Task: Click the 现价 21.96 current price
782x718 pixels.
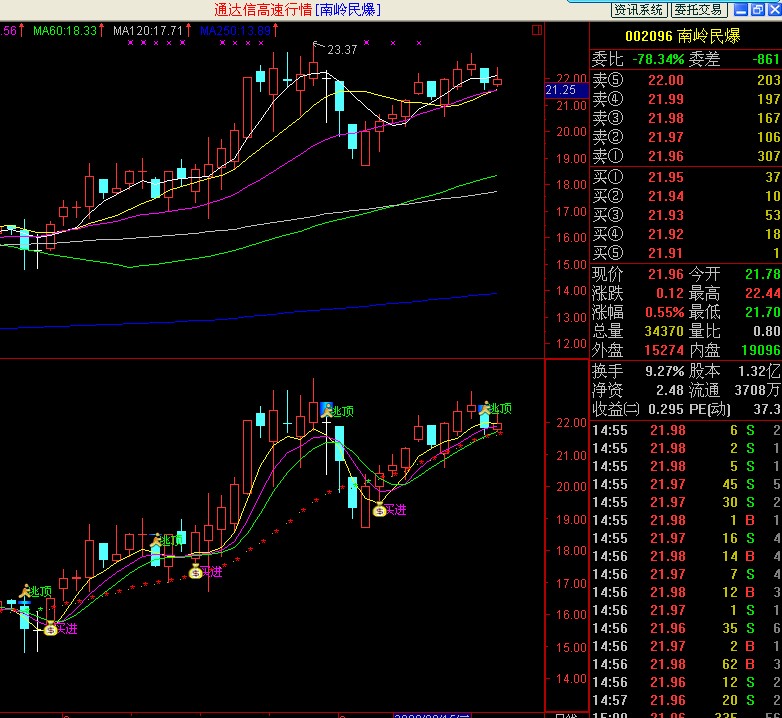Action: point(665,274)
